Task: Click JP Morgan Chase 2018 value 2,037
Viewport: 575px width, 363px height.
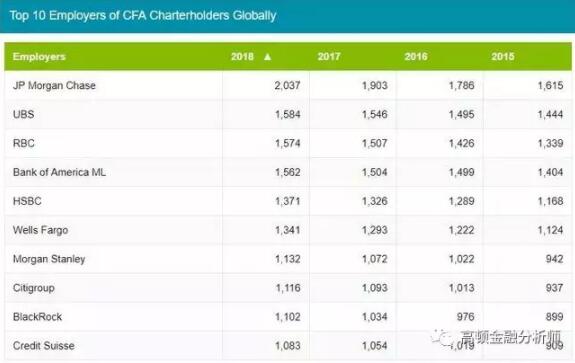Action: tap(288, 85)
